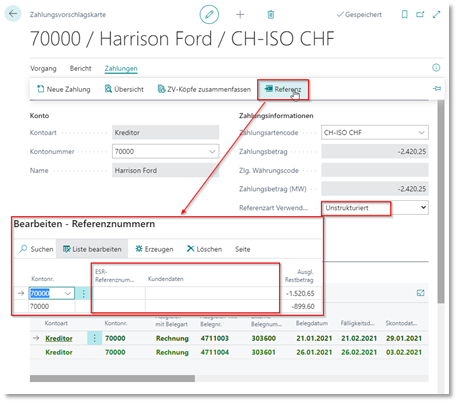Go back using the arrow button
The height and width of the screenshot is (403, 458).
(13, 14)
